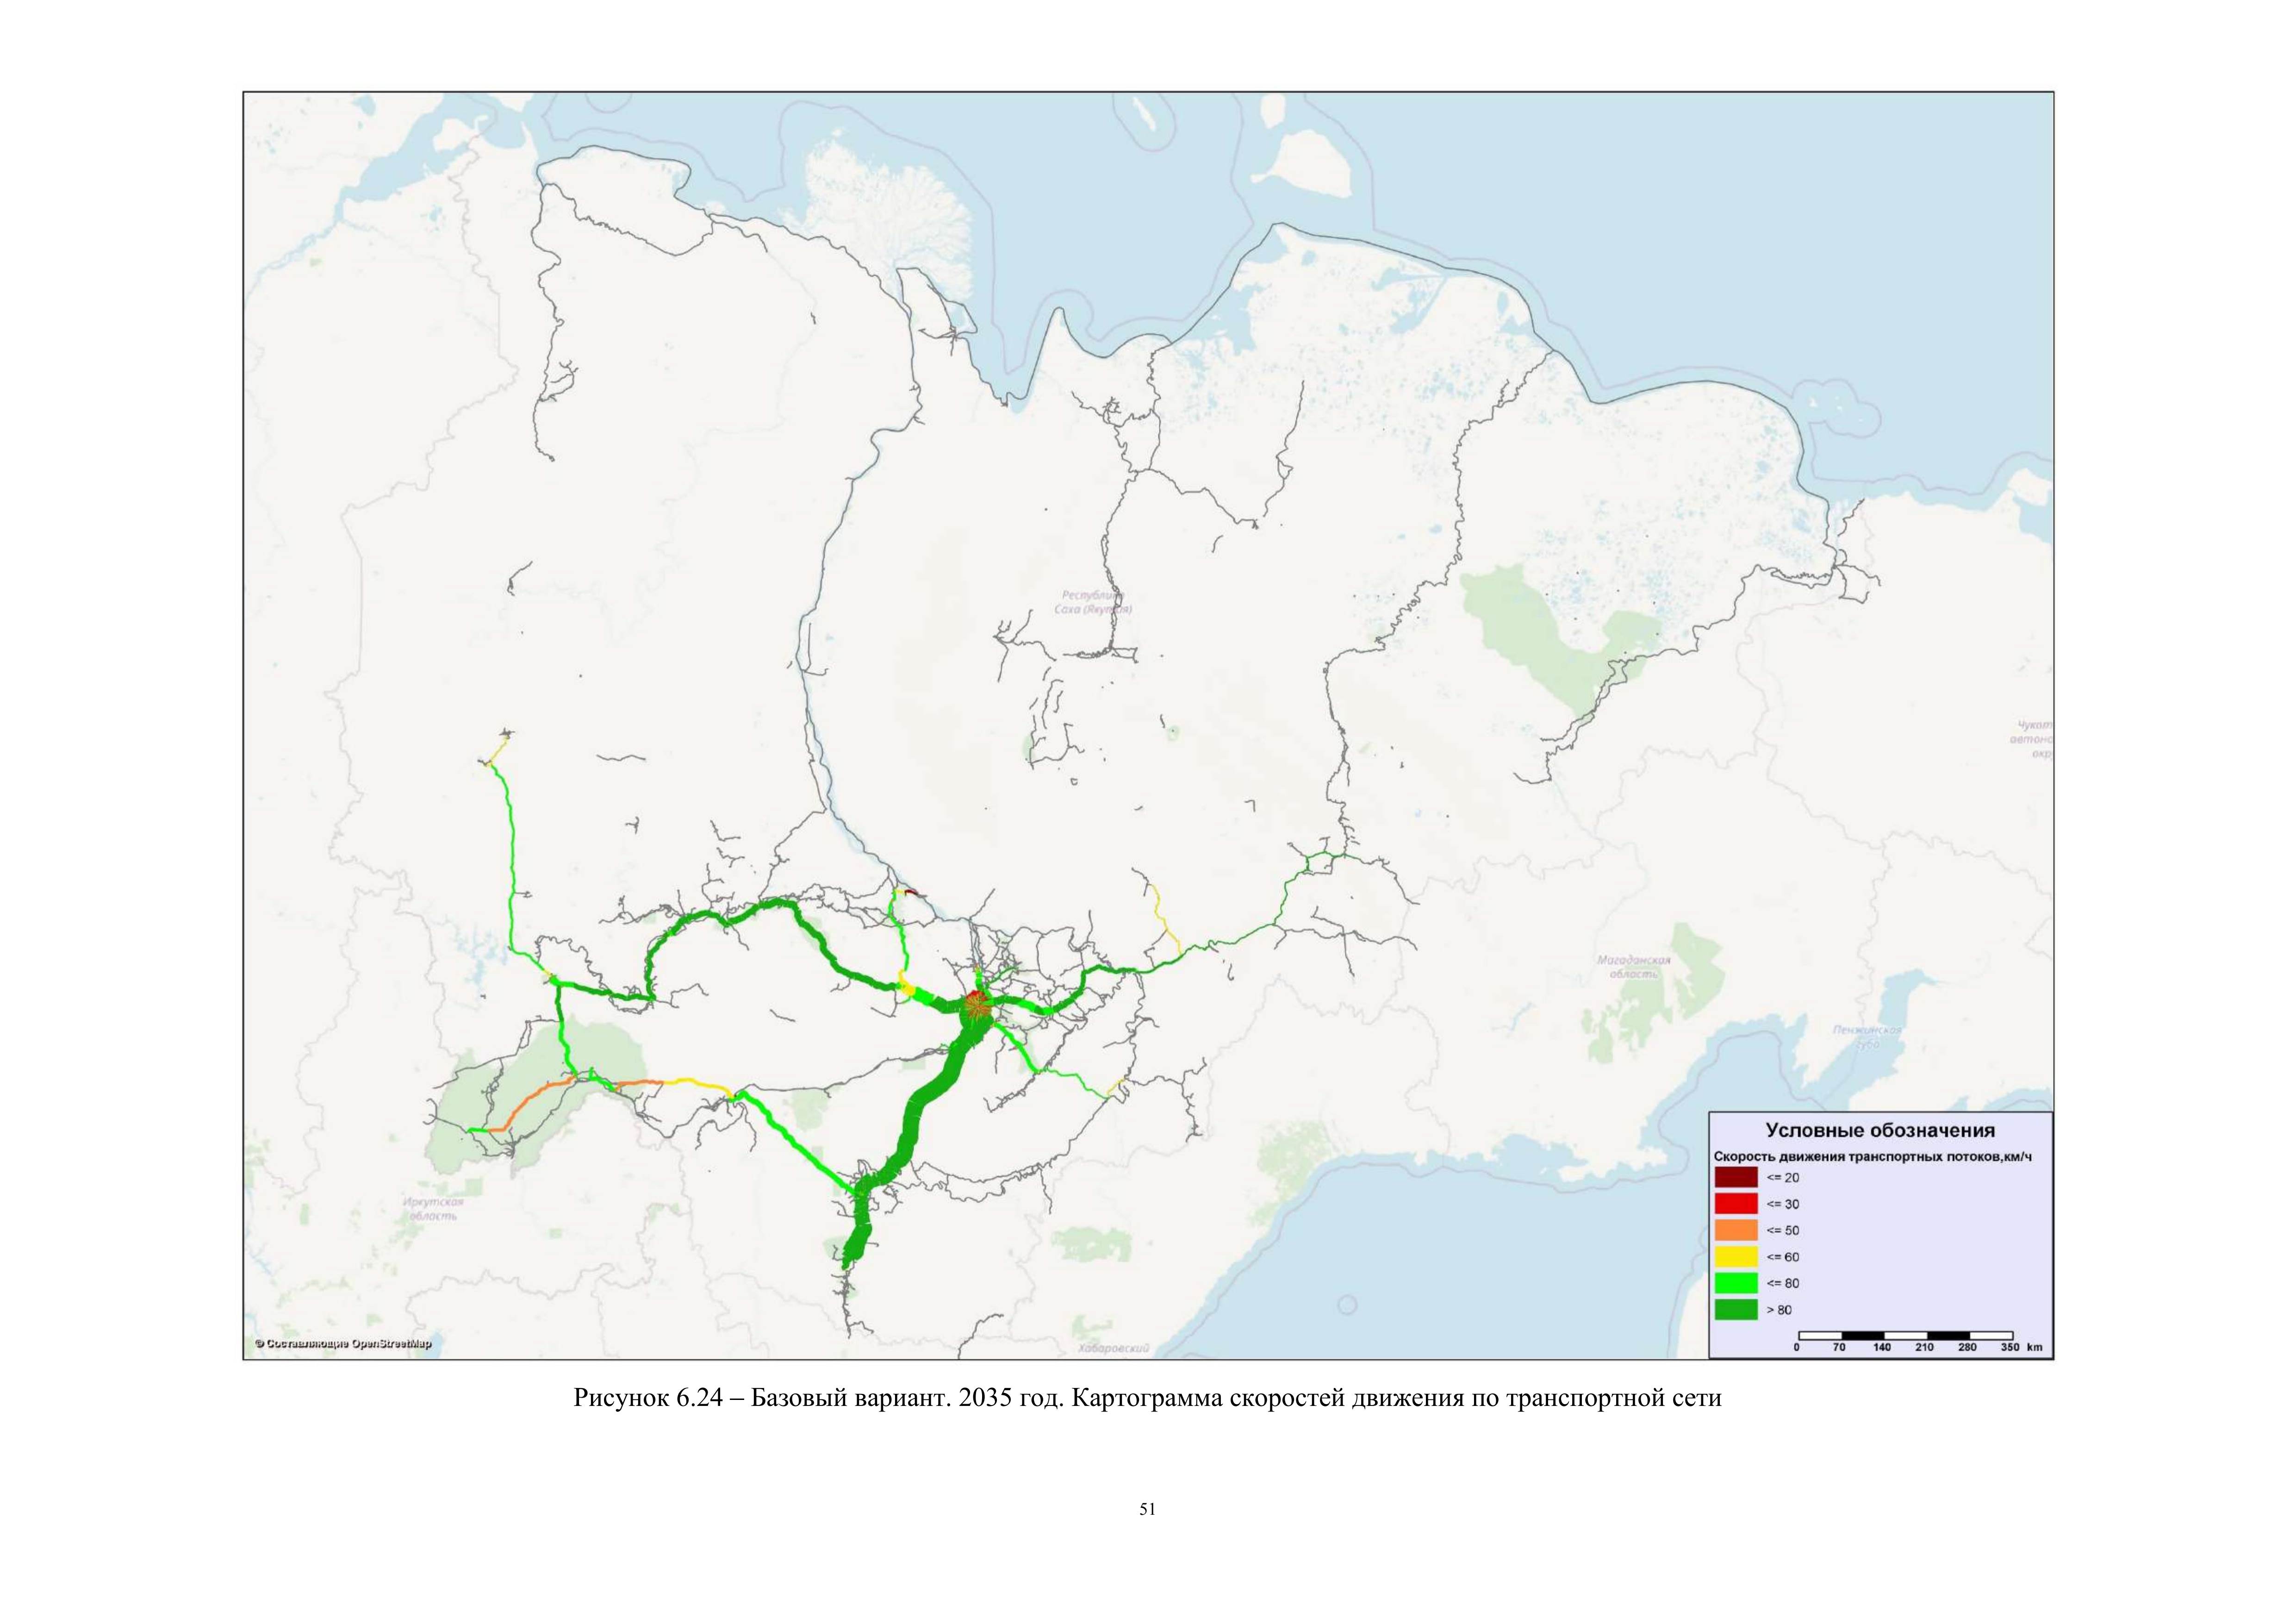Click the bright green <= 80 legend swatch
Viewport: 2296px width, 1624px height.
(1735, 1283)
